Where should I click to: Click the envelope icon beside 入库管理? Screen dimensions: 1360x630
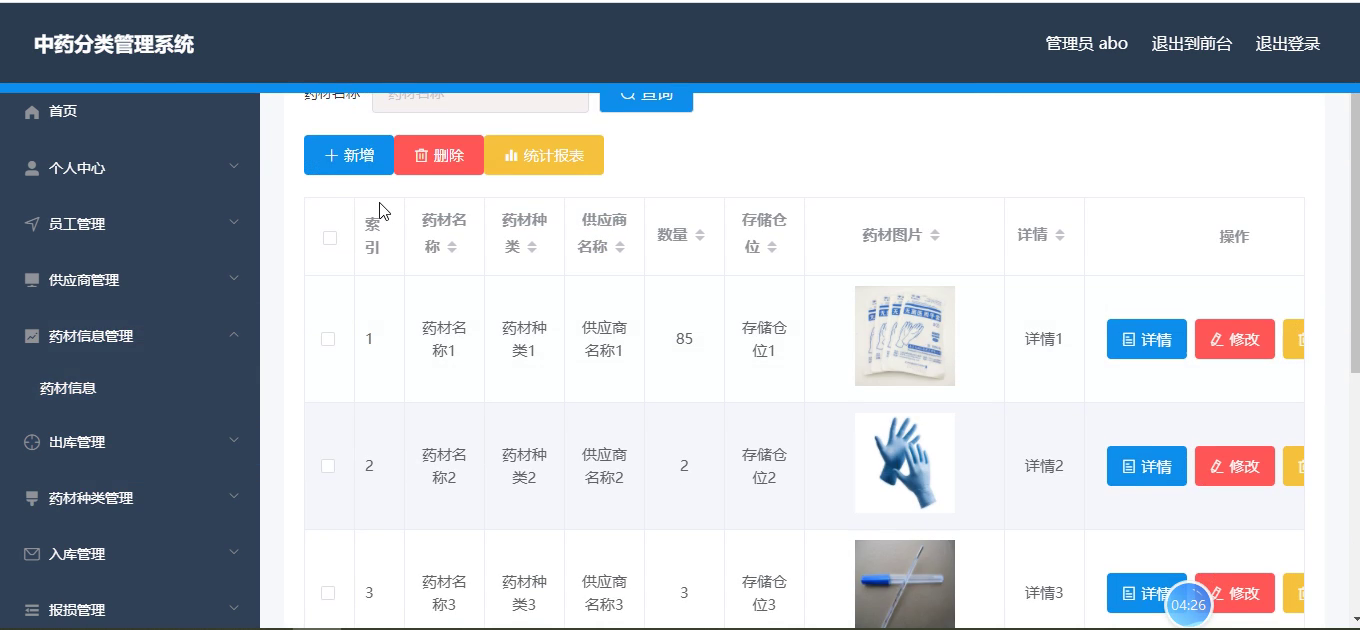[x=32, y=554]
